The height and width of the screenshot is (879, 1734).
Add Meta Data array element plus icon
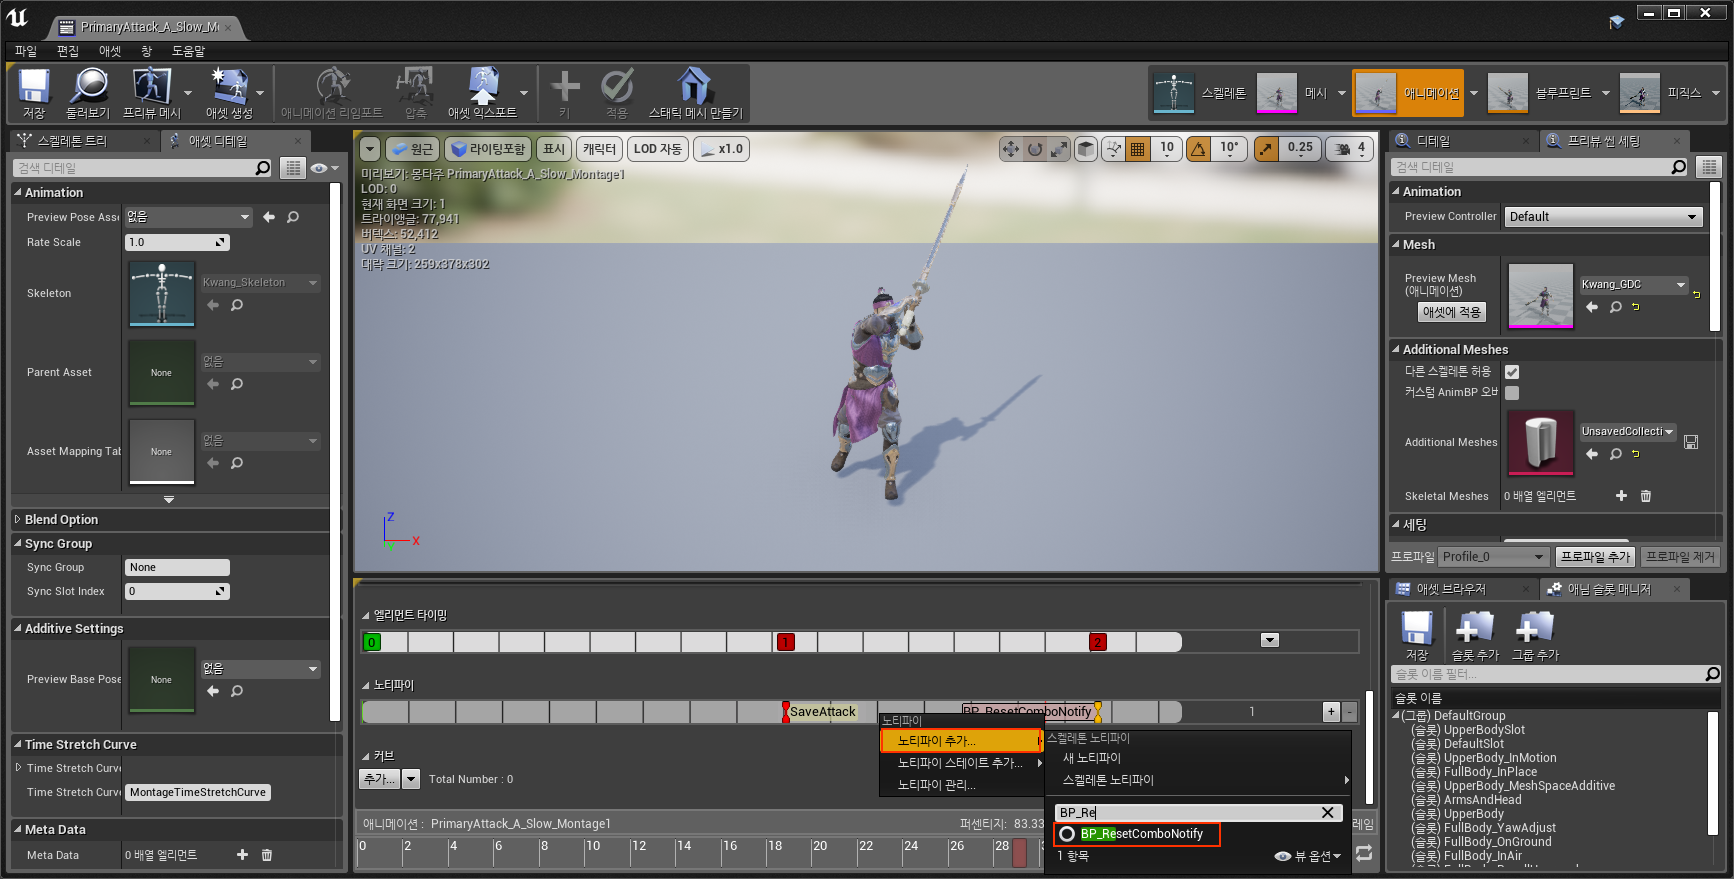point(242,855)
